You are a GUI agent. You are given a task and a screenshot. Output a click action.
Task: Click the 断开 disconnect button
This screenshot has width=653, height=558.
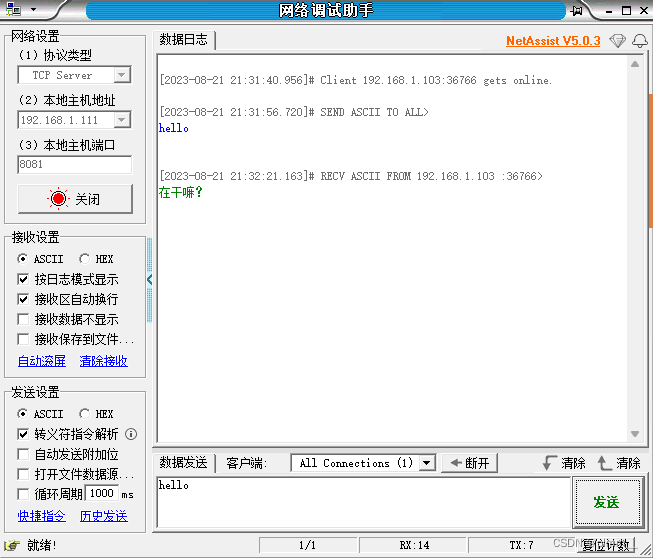469,463
